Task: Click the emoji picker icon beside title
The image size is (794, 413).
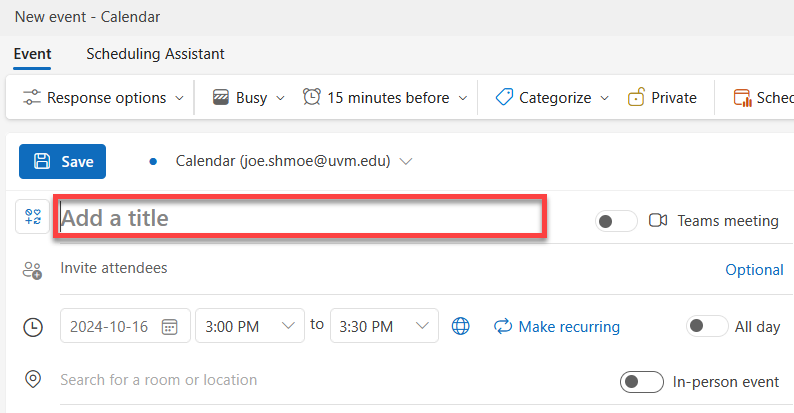Action: pyautogui.click(x=33, y=217)
